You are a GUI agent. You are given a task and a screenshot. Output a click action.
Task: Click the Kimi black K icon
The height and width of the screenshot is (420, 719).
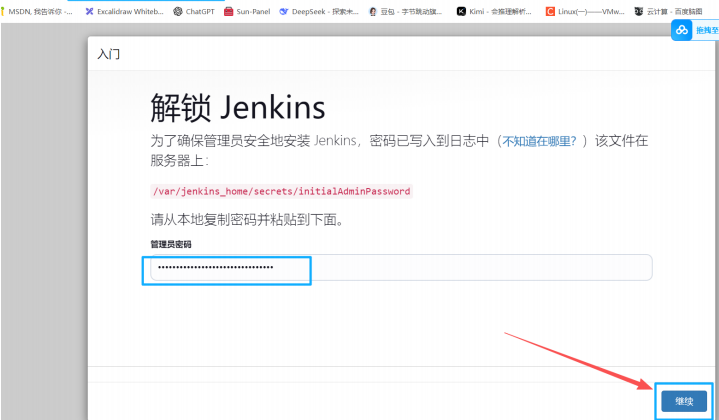[x=461, y=11]
